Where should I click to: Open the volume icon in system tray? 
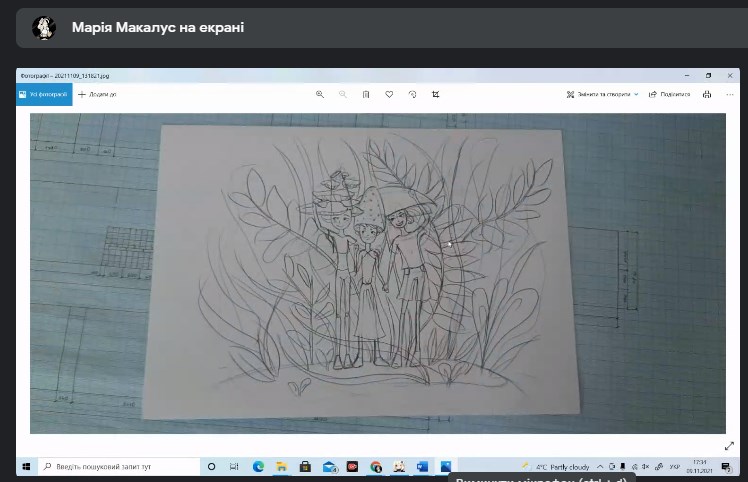645,467
